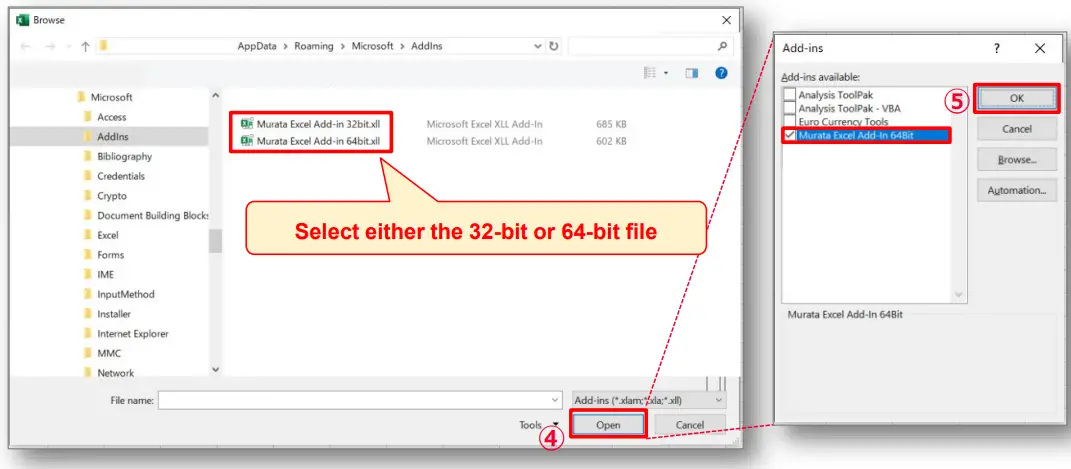1071x469 pixels.
Task: Click the Open button
Action: (x=608, y=425)
